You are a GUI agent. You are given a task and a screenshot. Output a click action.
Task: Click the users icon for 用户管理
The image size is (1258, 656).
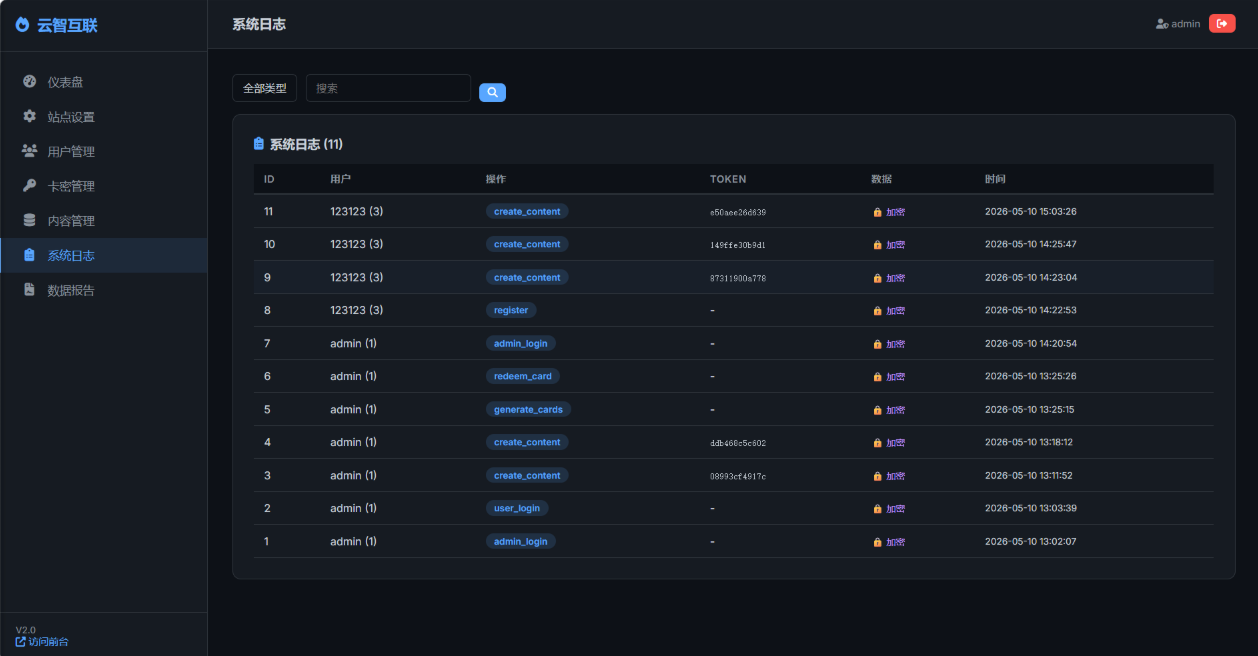(29, 151)
